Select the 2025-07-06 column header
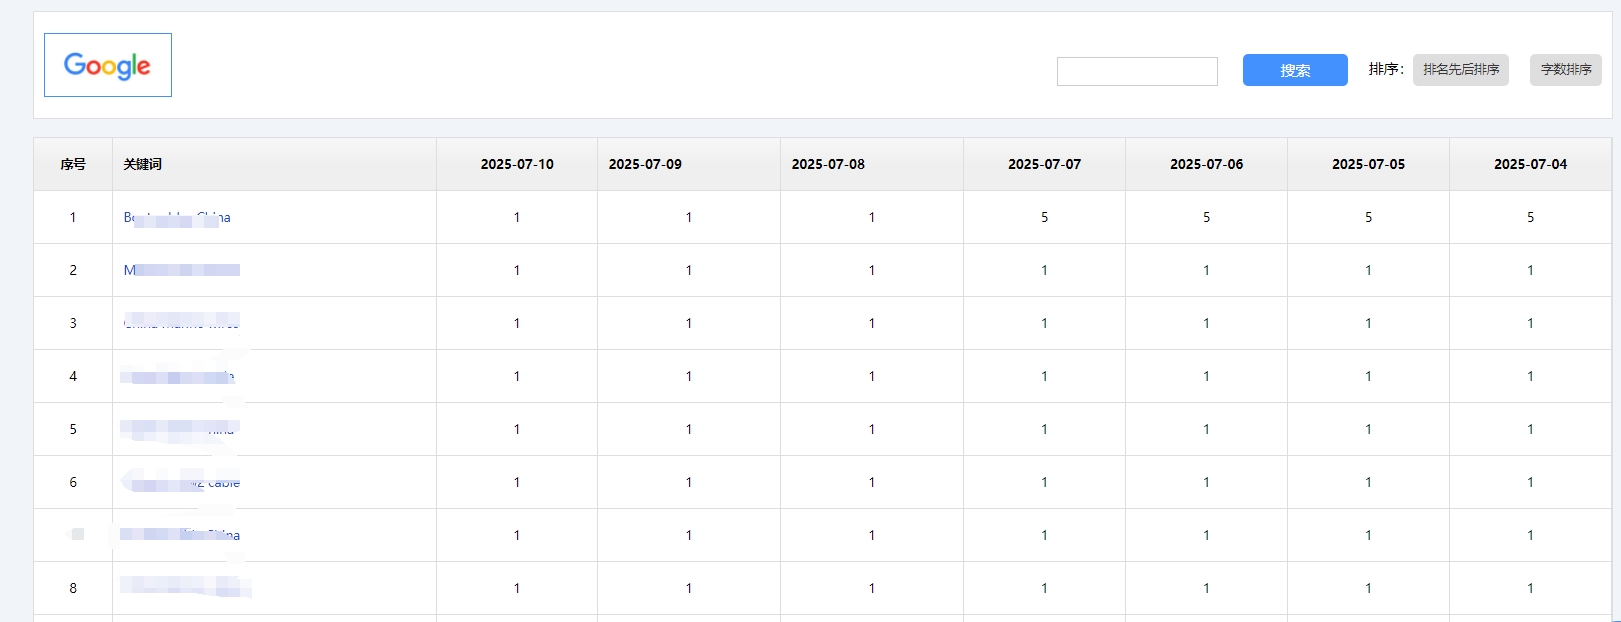Image resolution: width=1621 pixels, height=622 pixels. [x=1206, y=164]
